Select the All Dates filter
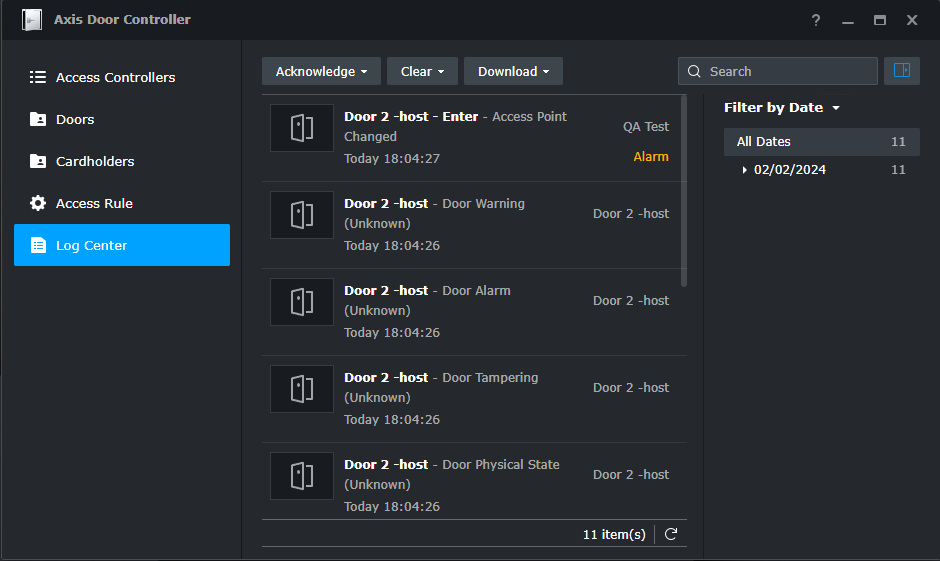 (821, 142)
